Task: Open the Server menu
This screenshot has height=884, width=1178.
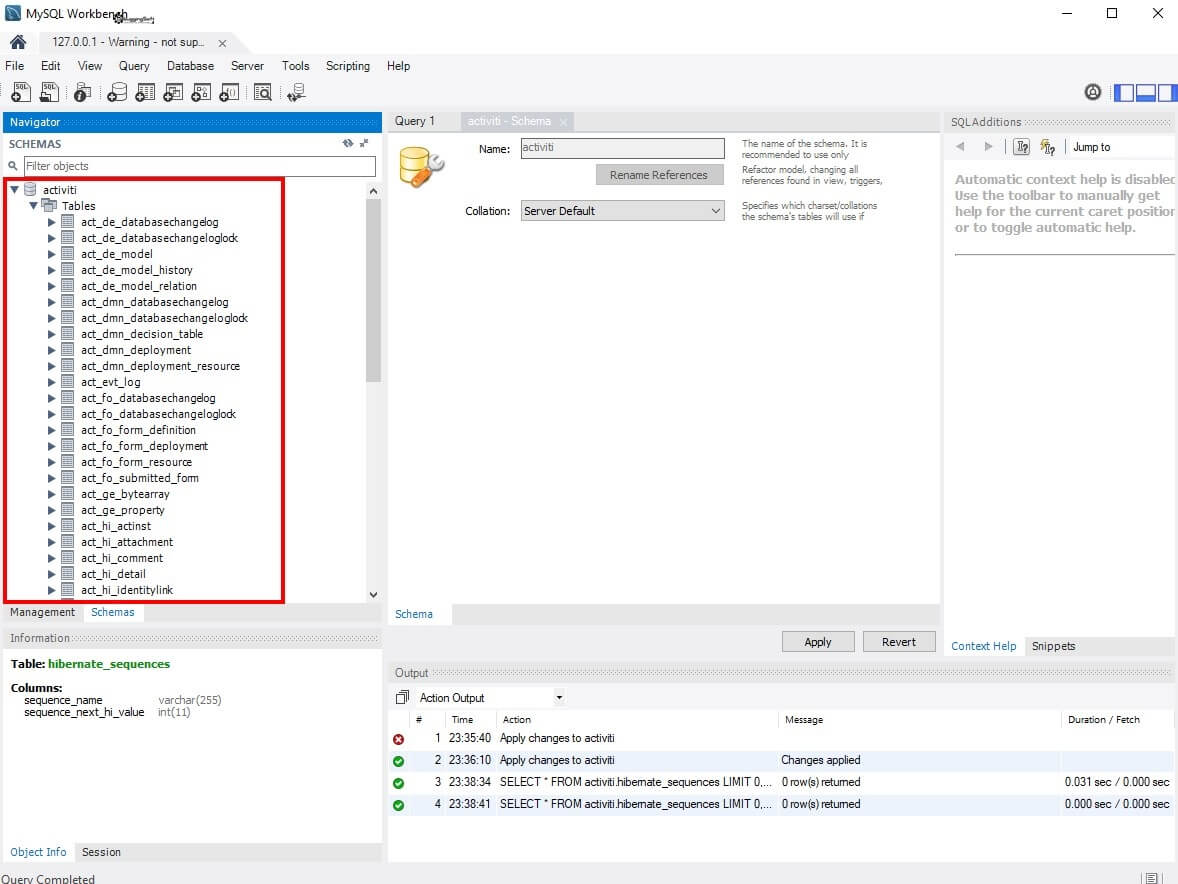Action: [x=247, y=66]
